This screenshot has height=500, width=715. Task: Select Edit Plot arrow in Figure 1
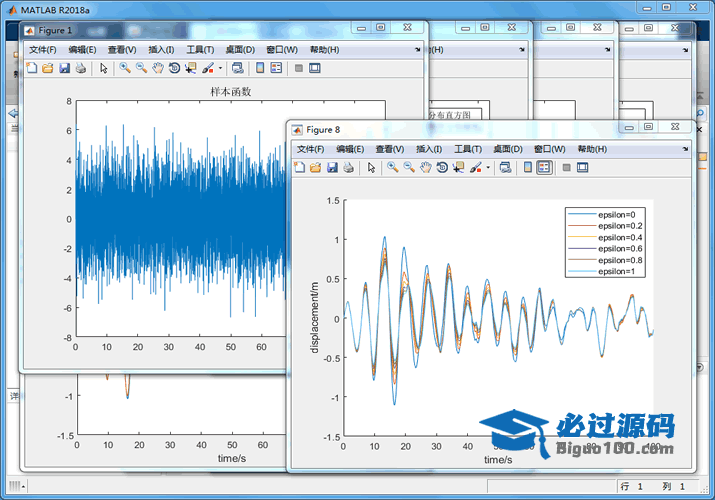tap(104, 68)
